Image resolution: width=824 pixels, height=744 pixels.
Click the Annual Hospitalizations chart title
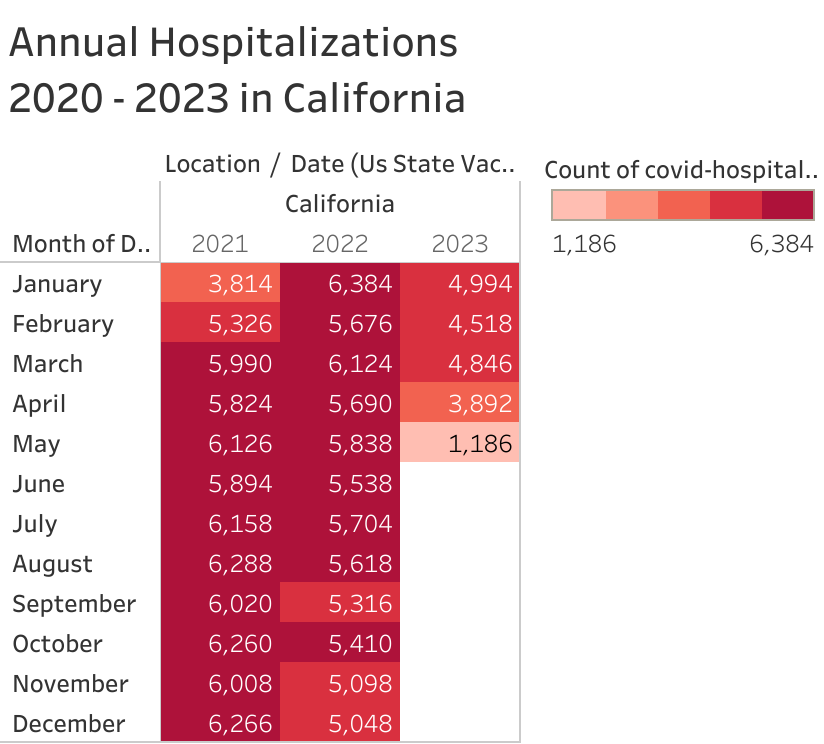click(x=237, y=70)
